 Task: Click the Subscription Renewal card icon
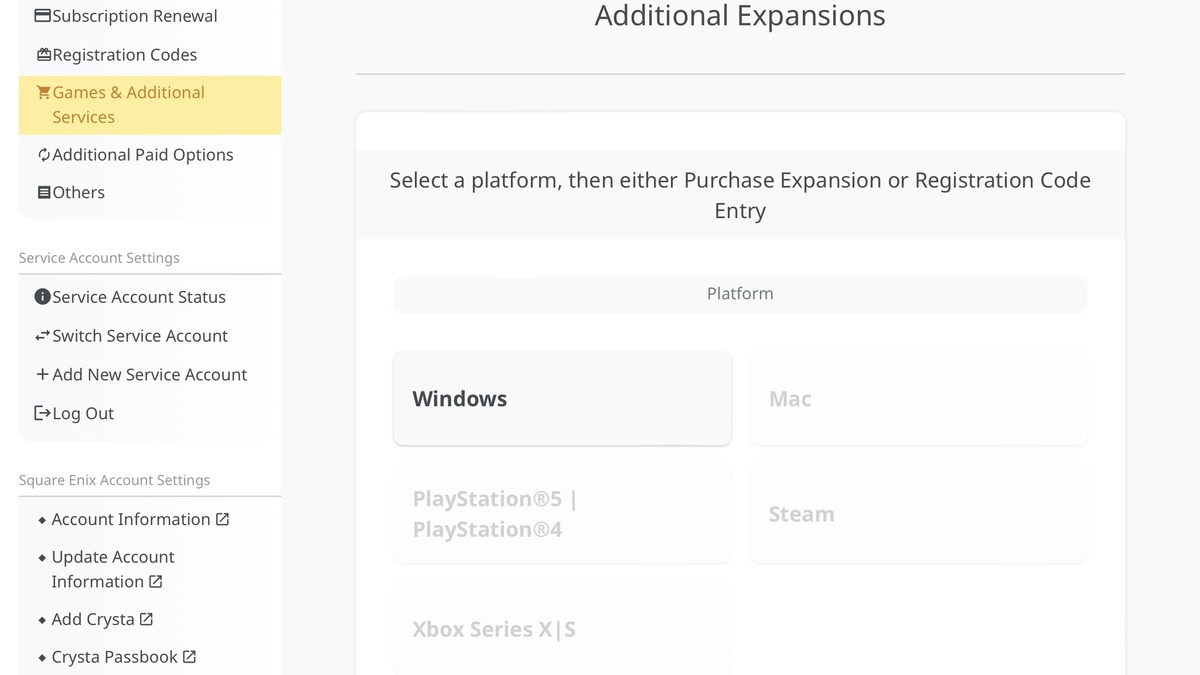click(43, 16)
